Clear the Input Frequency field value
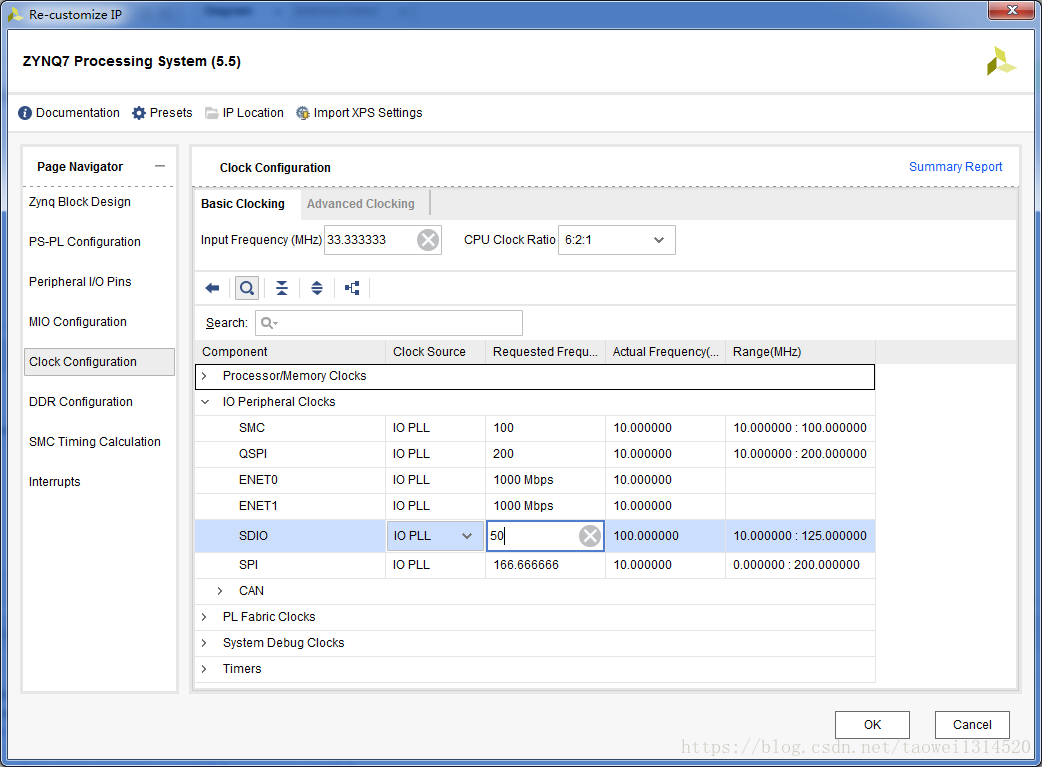The image size is (1042, 767). 428,240
